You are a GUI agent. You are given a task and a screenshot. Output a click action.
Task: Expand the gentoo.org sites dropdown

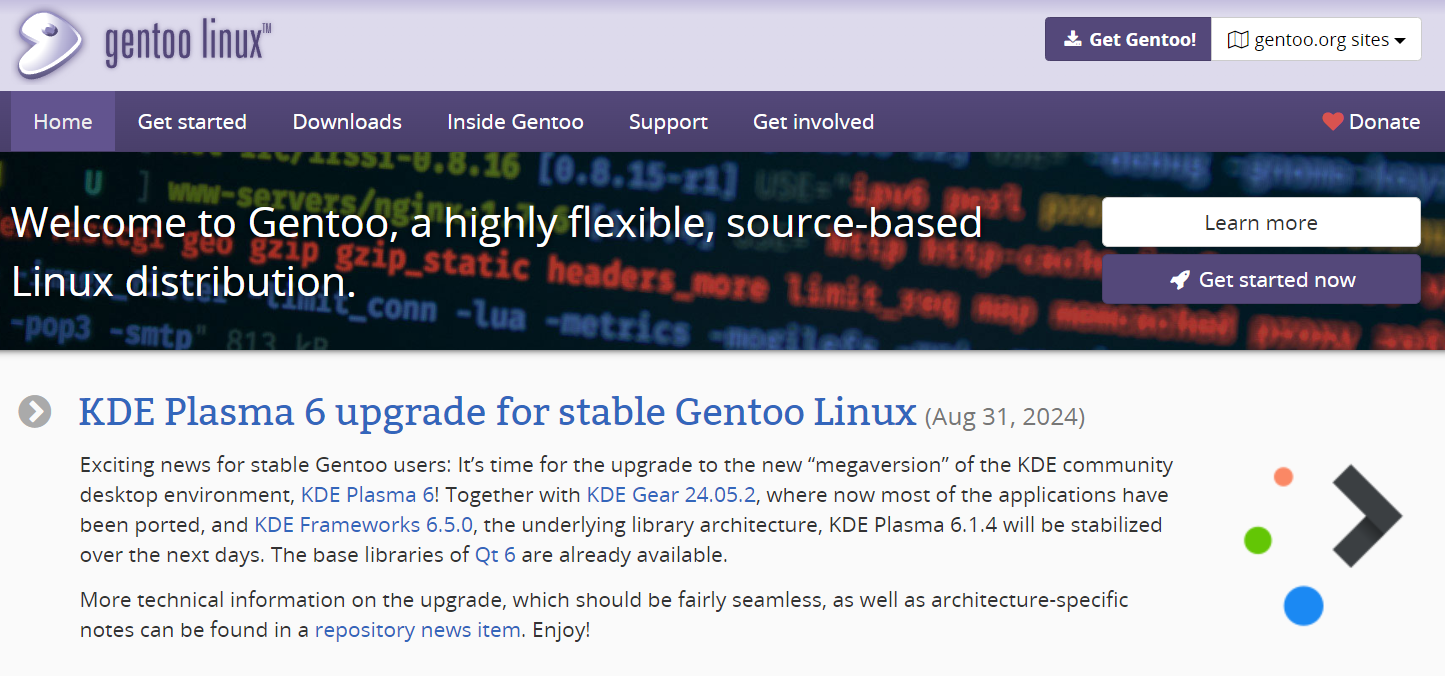[1316, 40]
